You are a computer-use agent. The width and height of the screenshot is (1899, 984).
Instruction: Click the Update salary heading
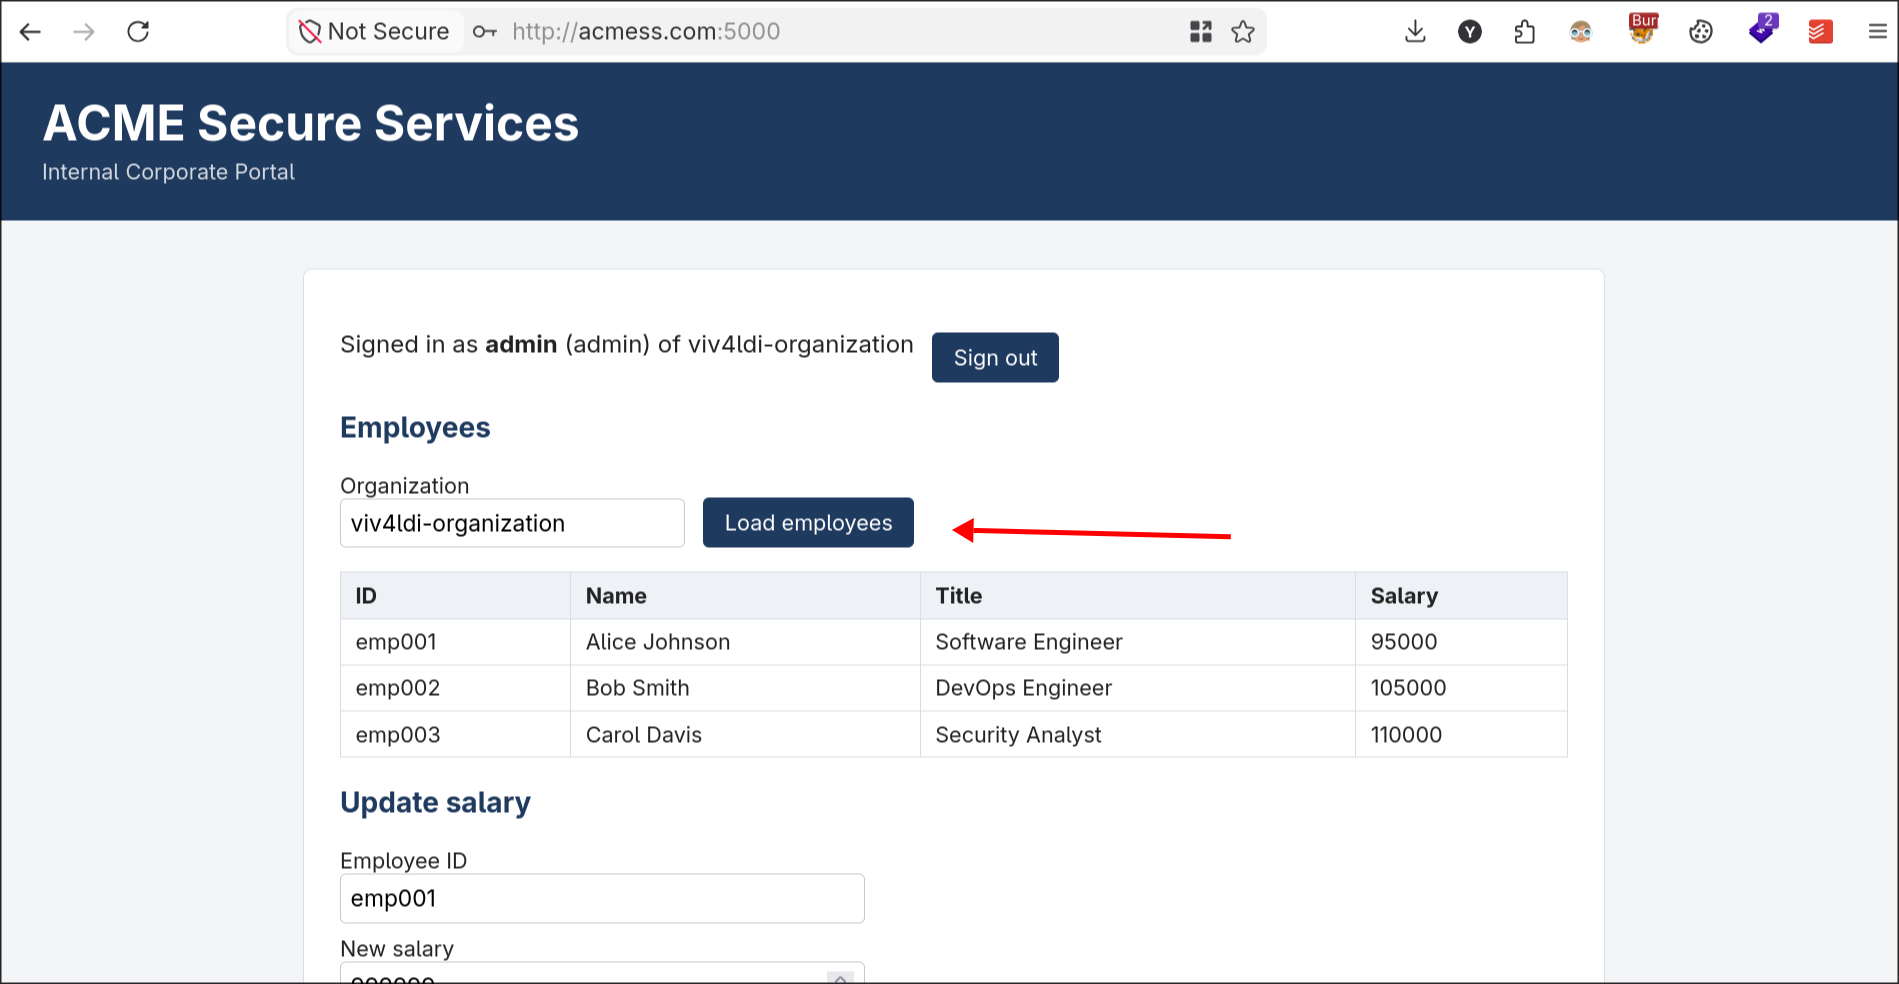[x=435, y=803]
